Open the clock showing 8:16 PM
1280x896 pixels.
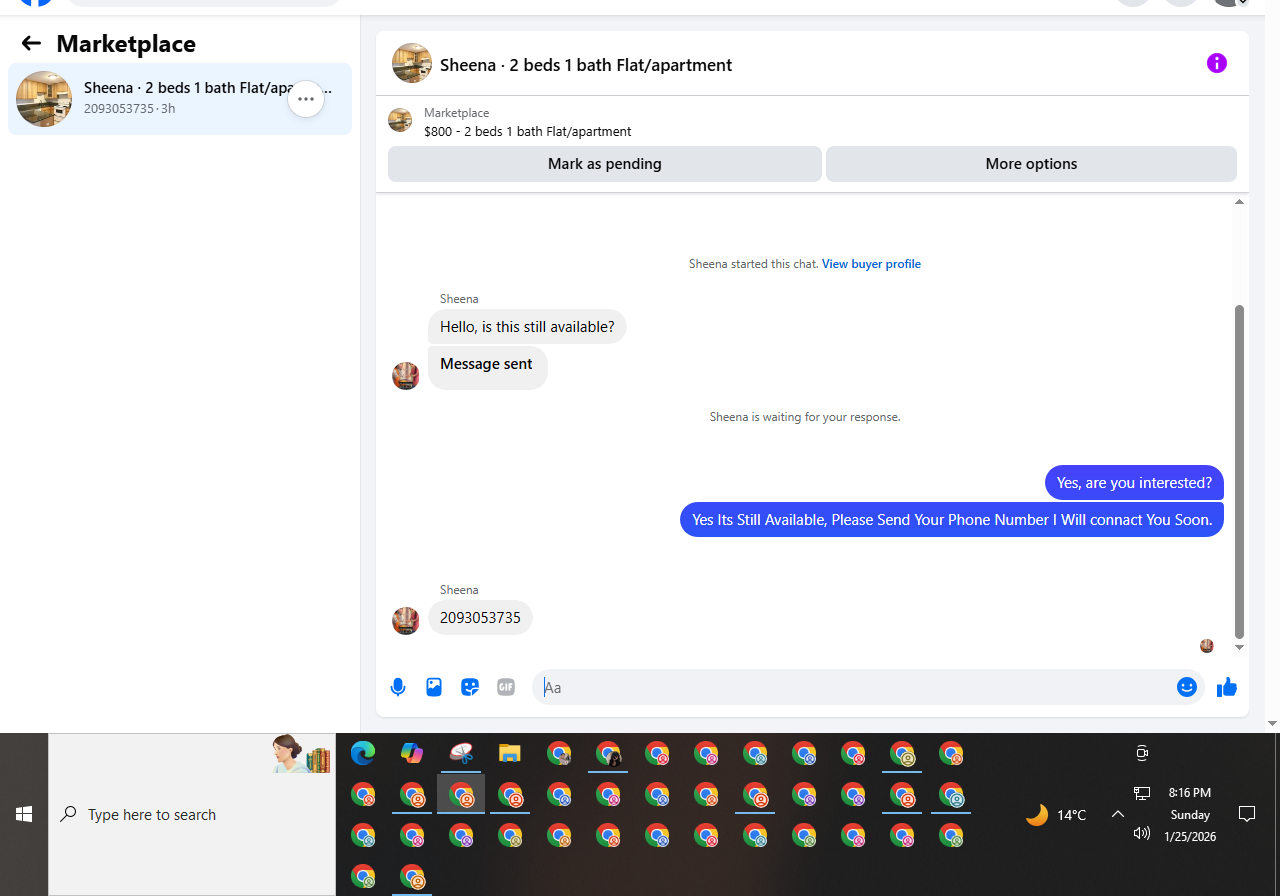pyautogui.click(x=1190, y=815)
